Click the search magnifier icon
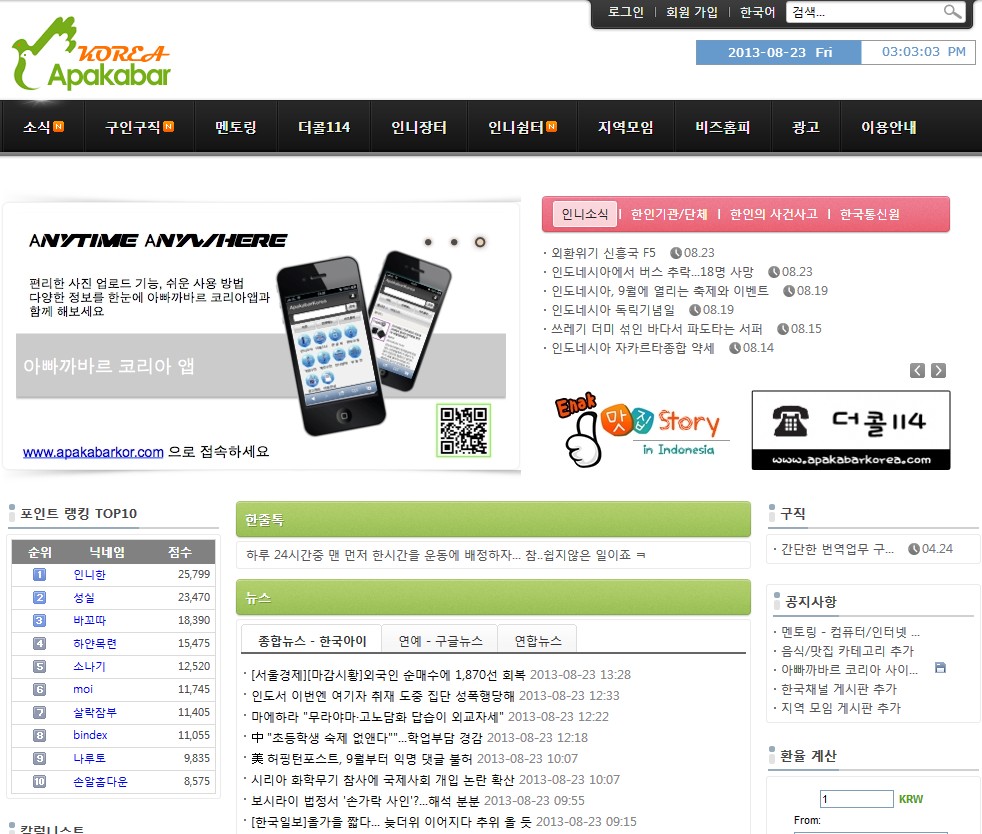The width and height of the screenshot is (982, 834). point(952,11)
